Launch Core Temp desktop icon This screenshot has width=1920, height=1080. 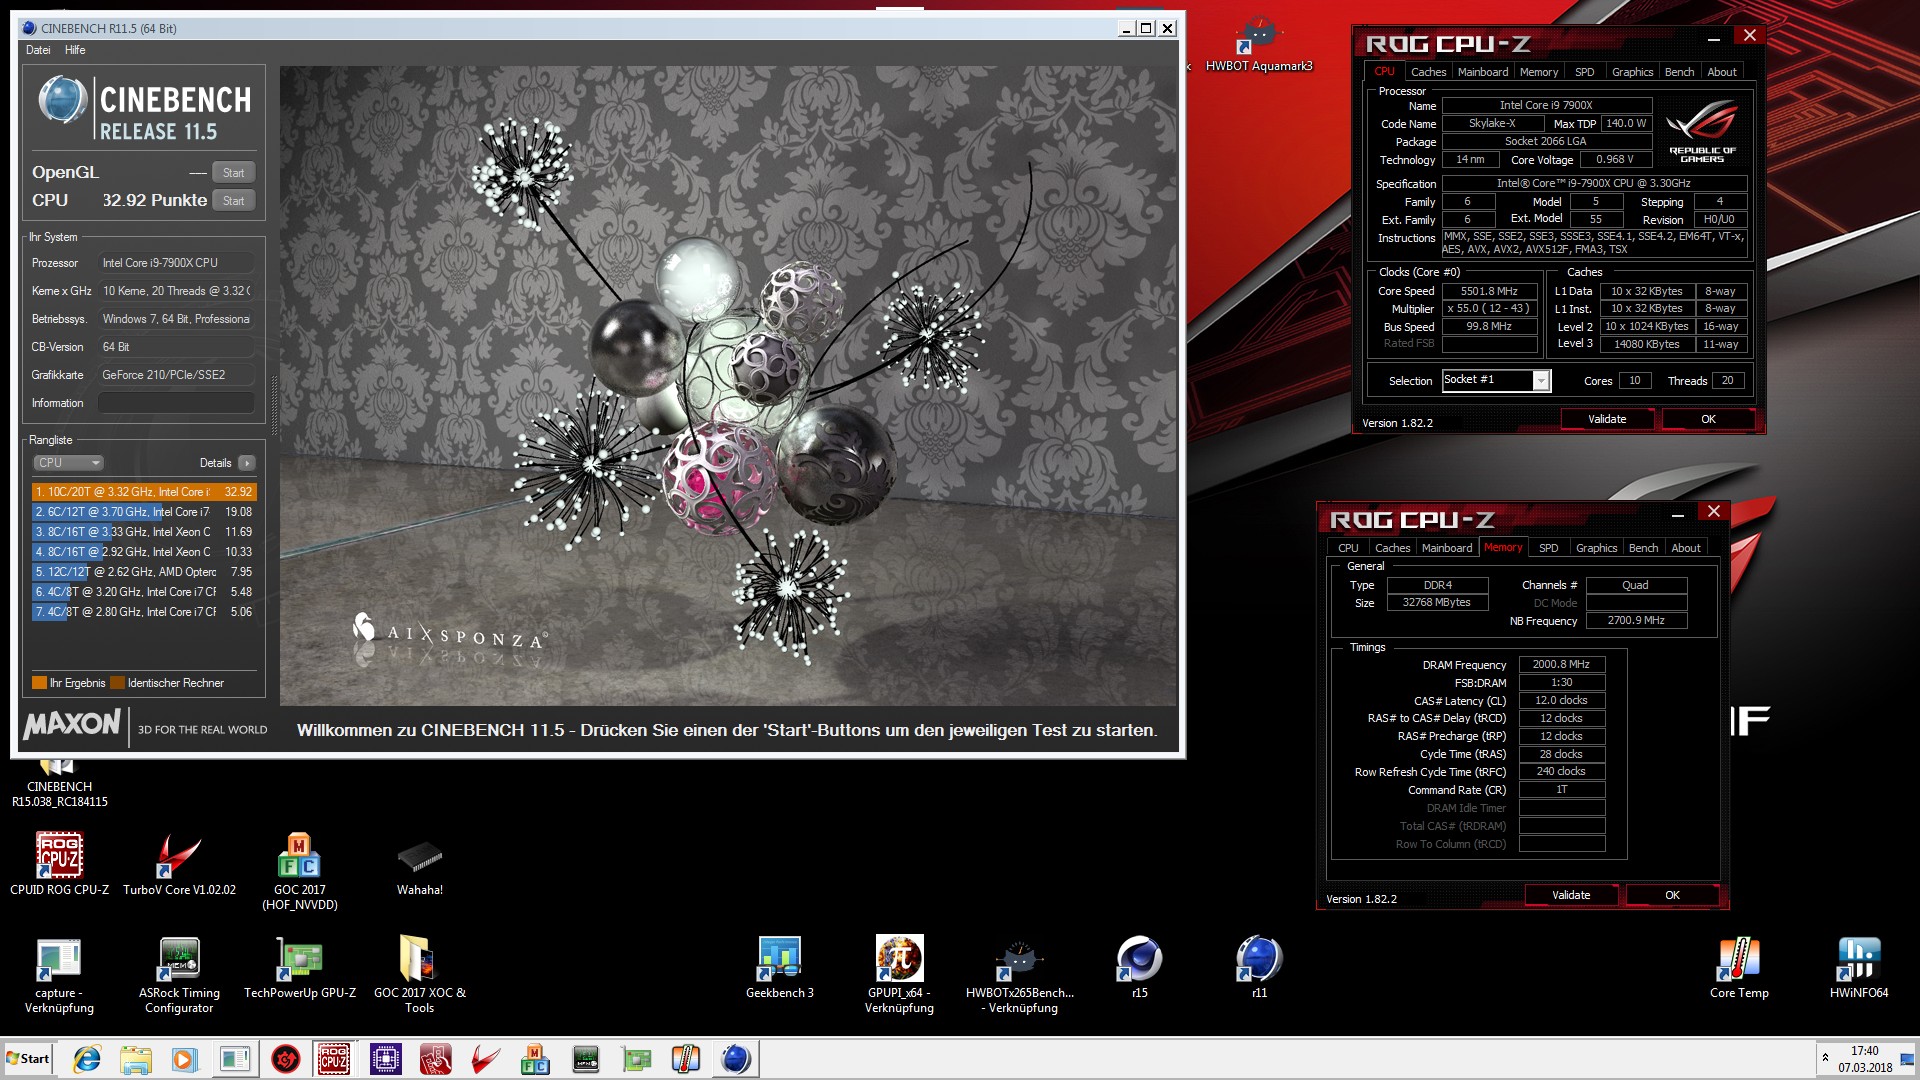[1739, 967]
